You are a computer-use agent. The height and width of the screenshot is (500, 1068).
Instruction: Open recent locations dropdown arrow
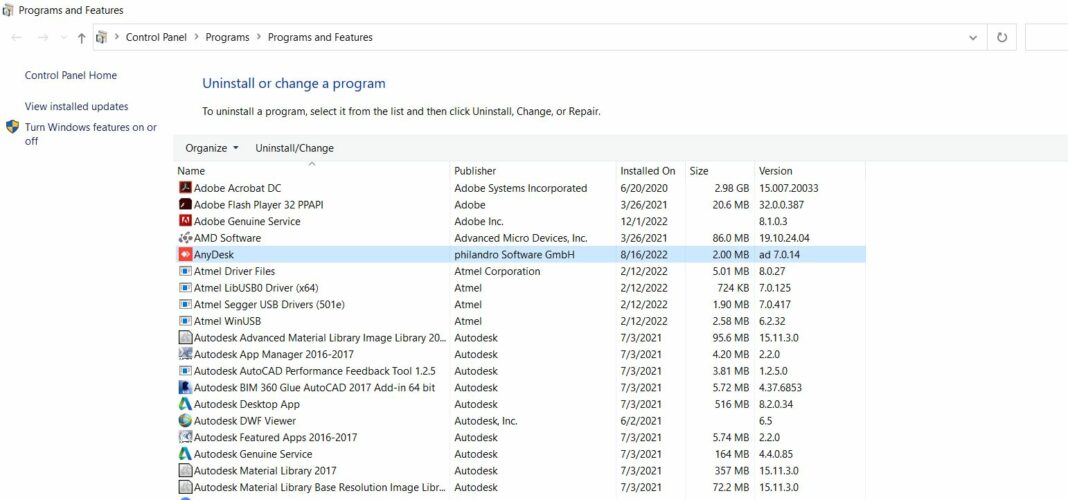click(x=64, y=38)
